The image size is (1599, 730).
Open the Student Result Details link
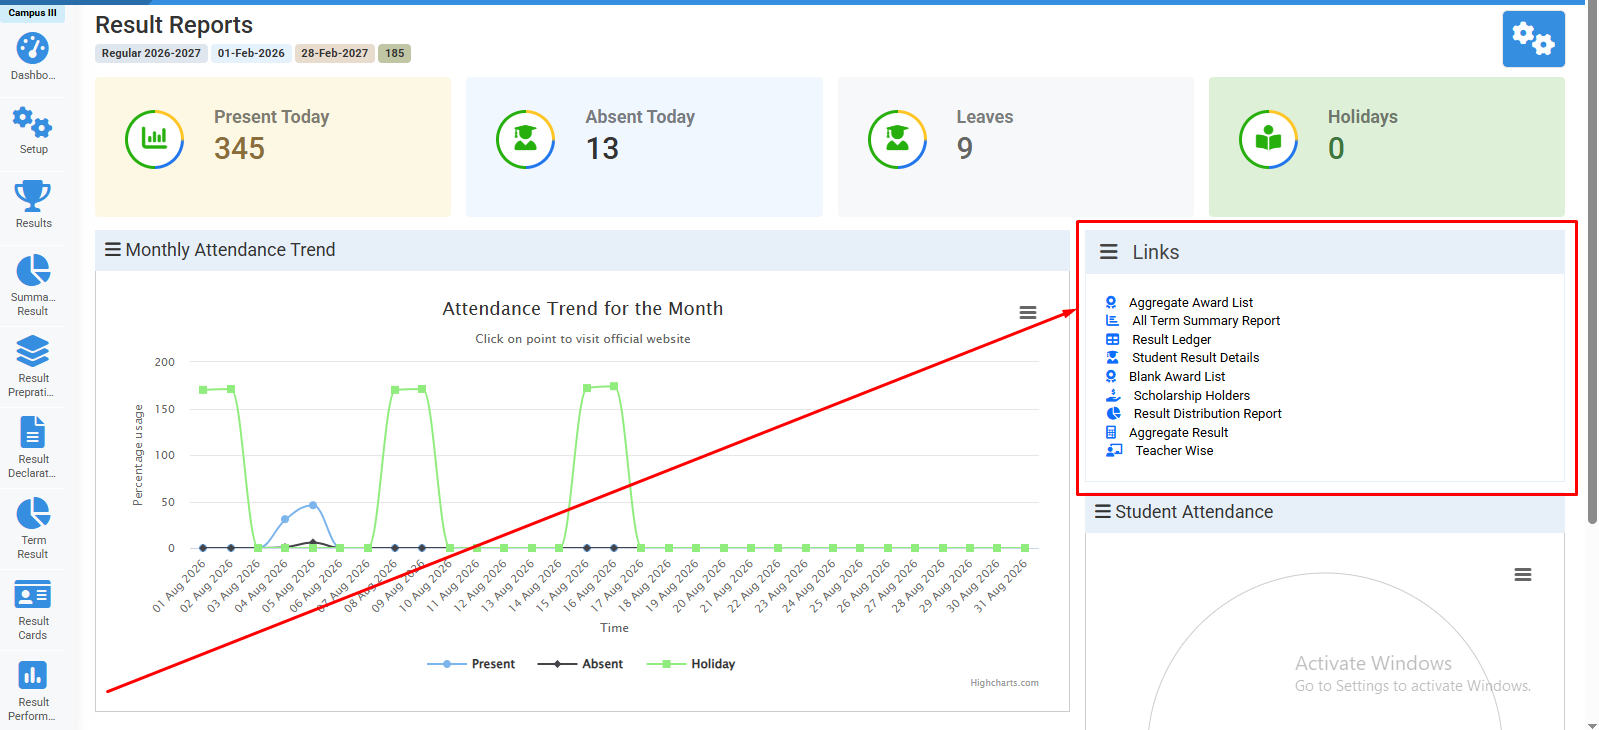click(1195, 358)
